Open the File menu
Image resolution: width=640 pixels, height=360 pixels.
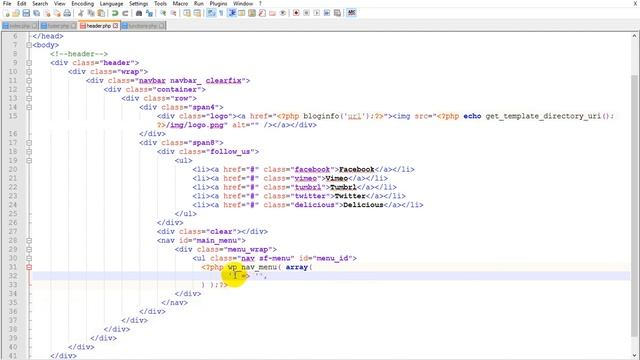coord(7,3)
